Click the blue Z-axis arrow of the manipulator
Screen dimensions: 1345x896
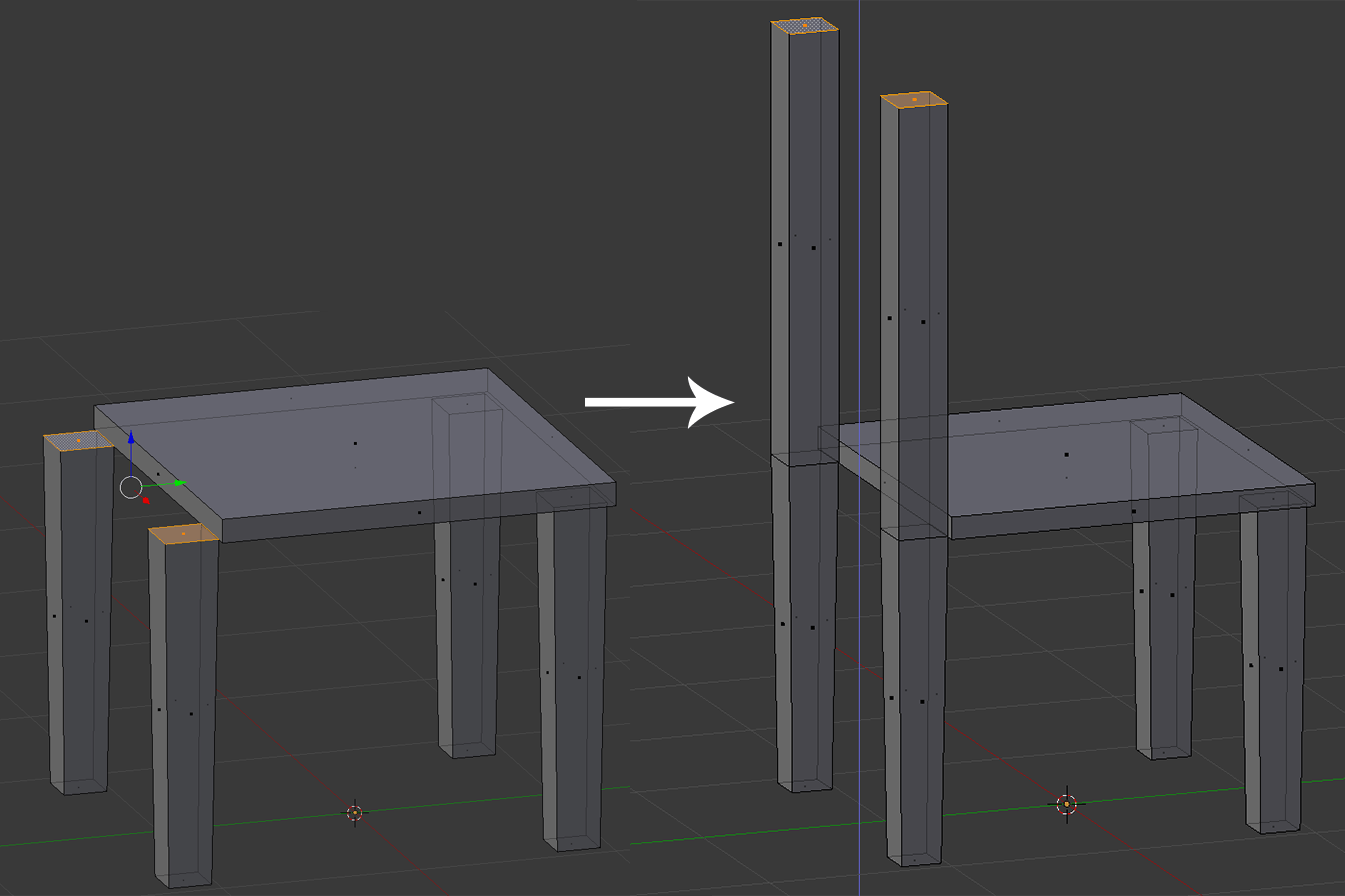(x=131, y=441)
